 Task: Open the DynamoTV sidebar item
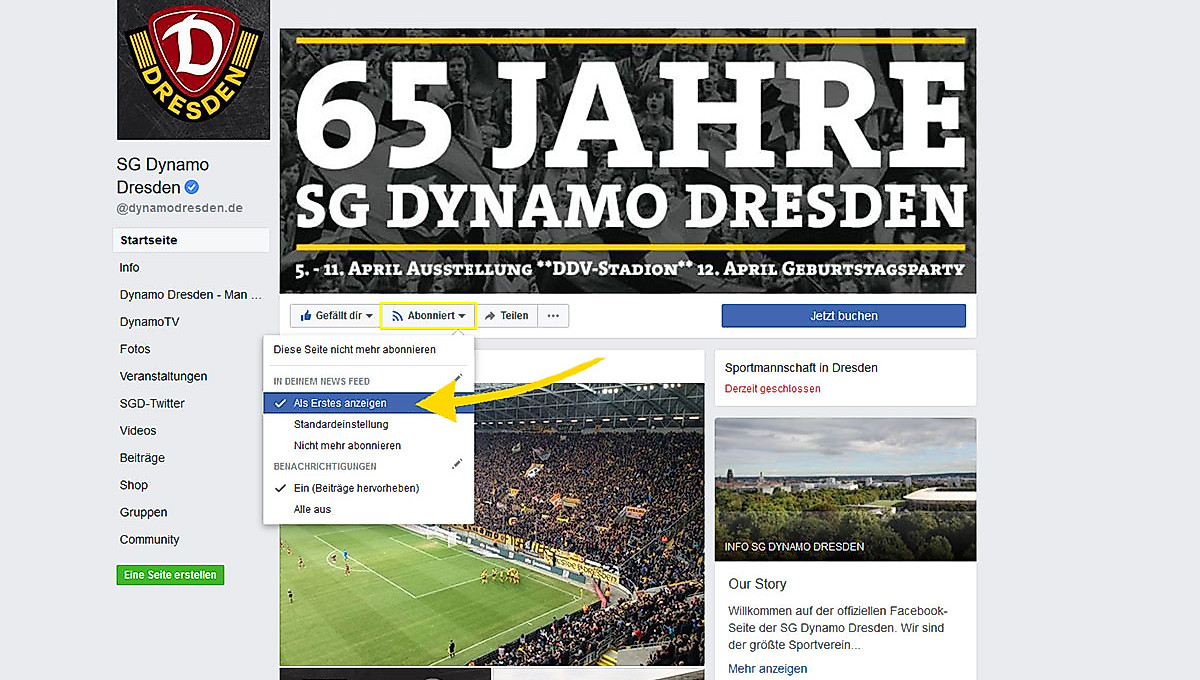(150, 322)
